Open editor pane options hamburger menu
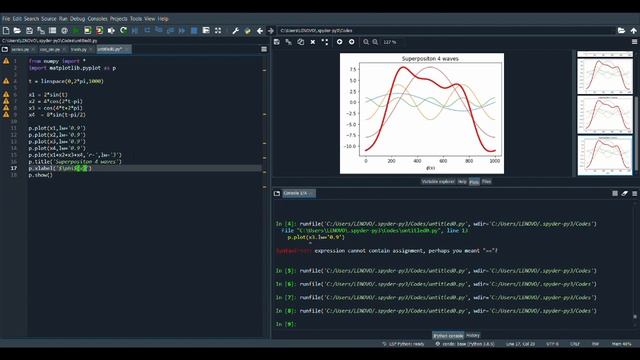Viewport: 640px width, 360px height. click(264, 49)
